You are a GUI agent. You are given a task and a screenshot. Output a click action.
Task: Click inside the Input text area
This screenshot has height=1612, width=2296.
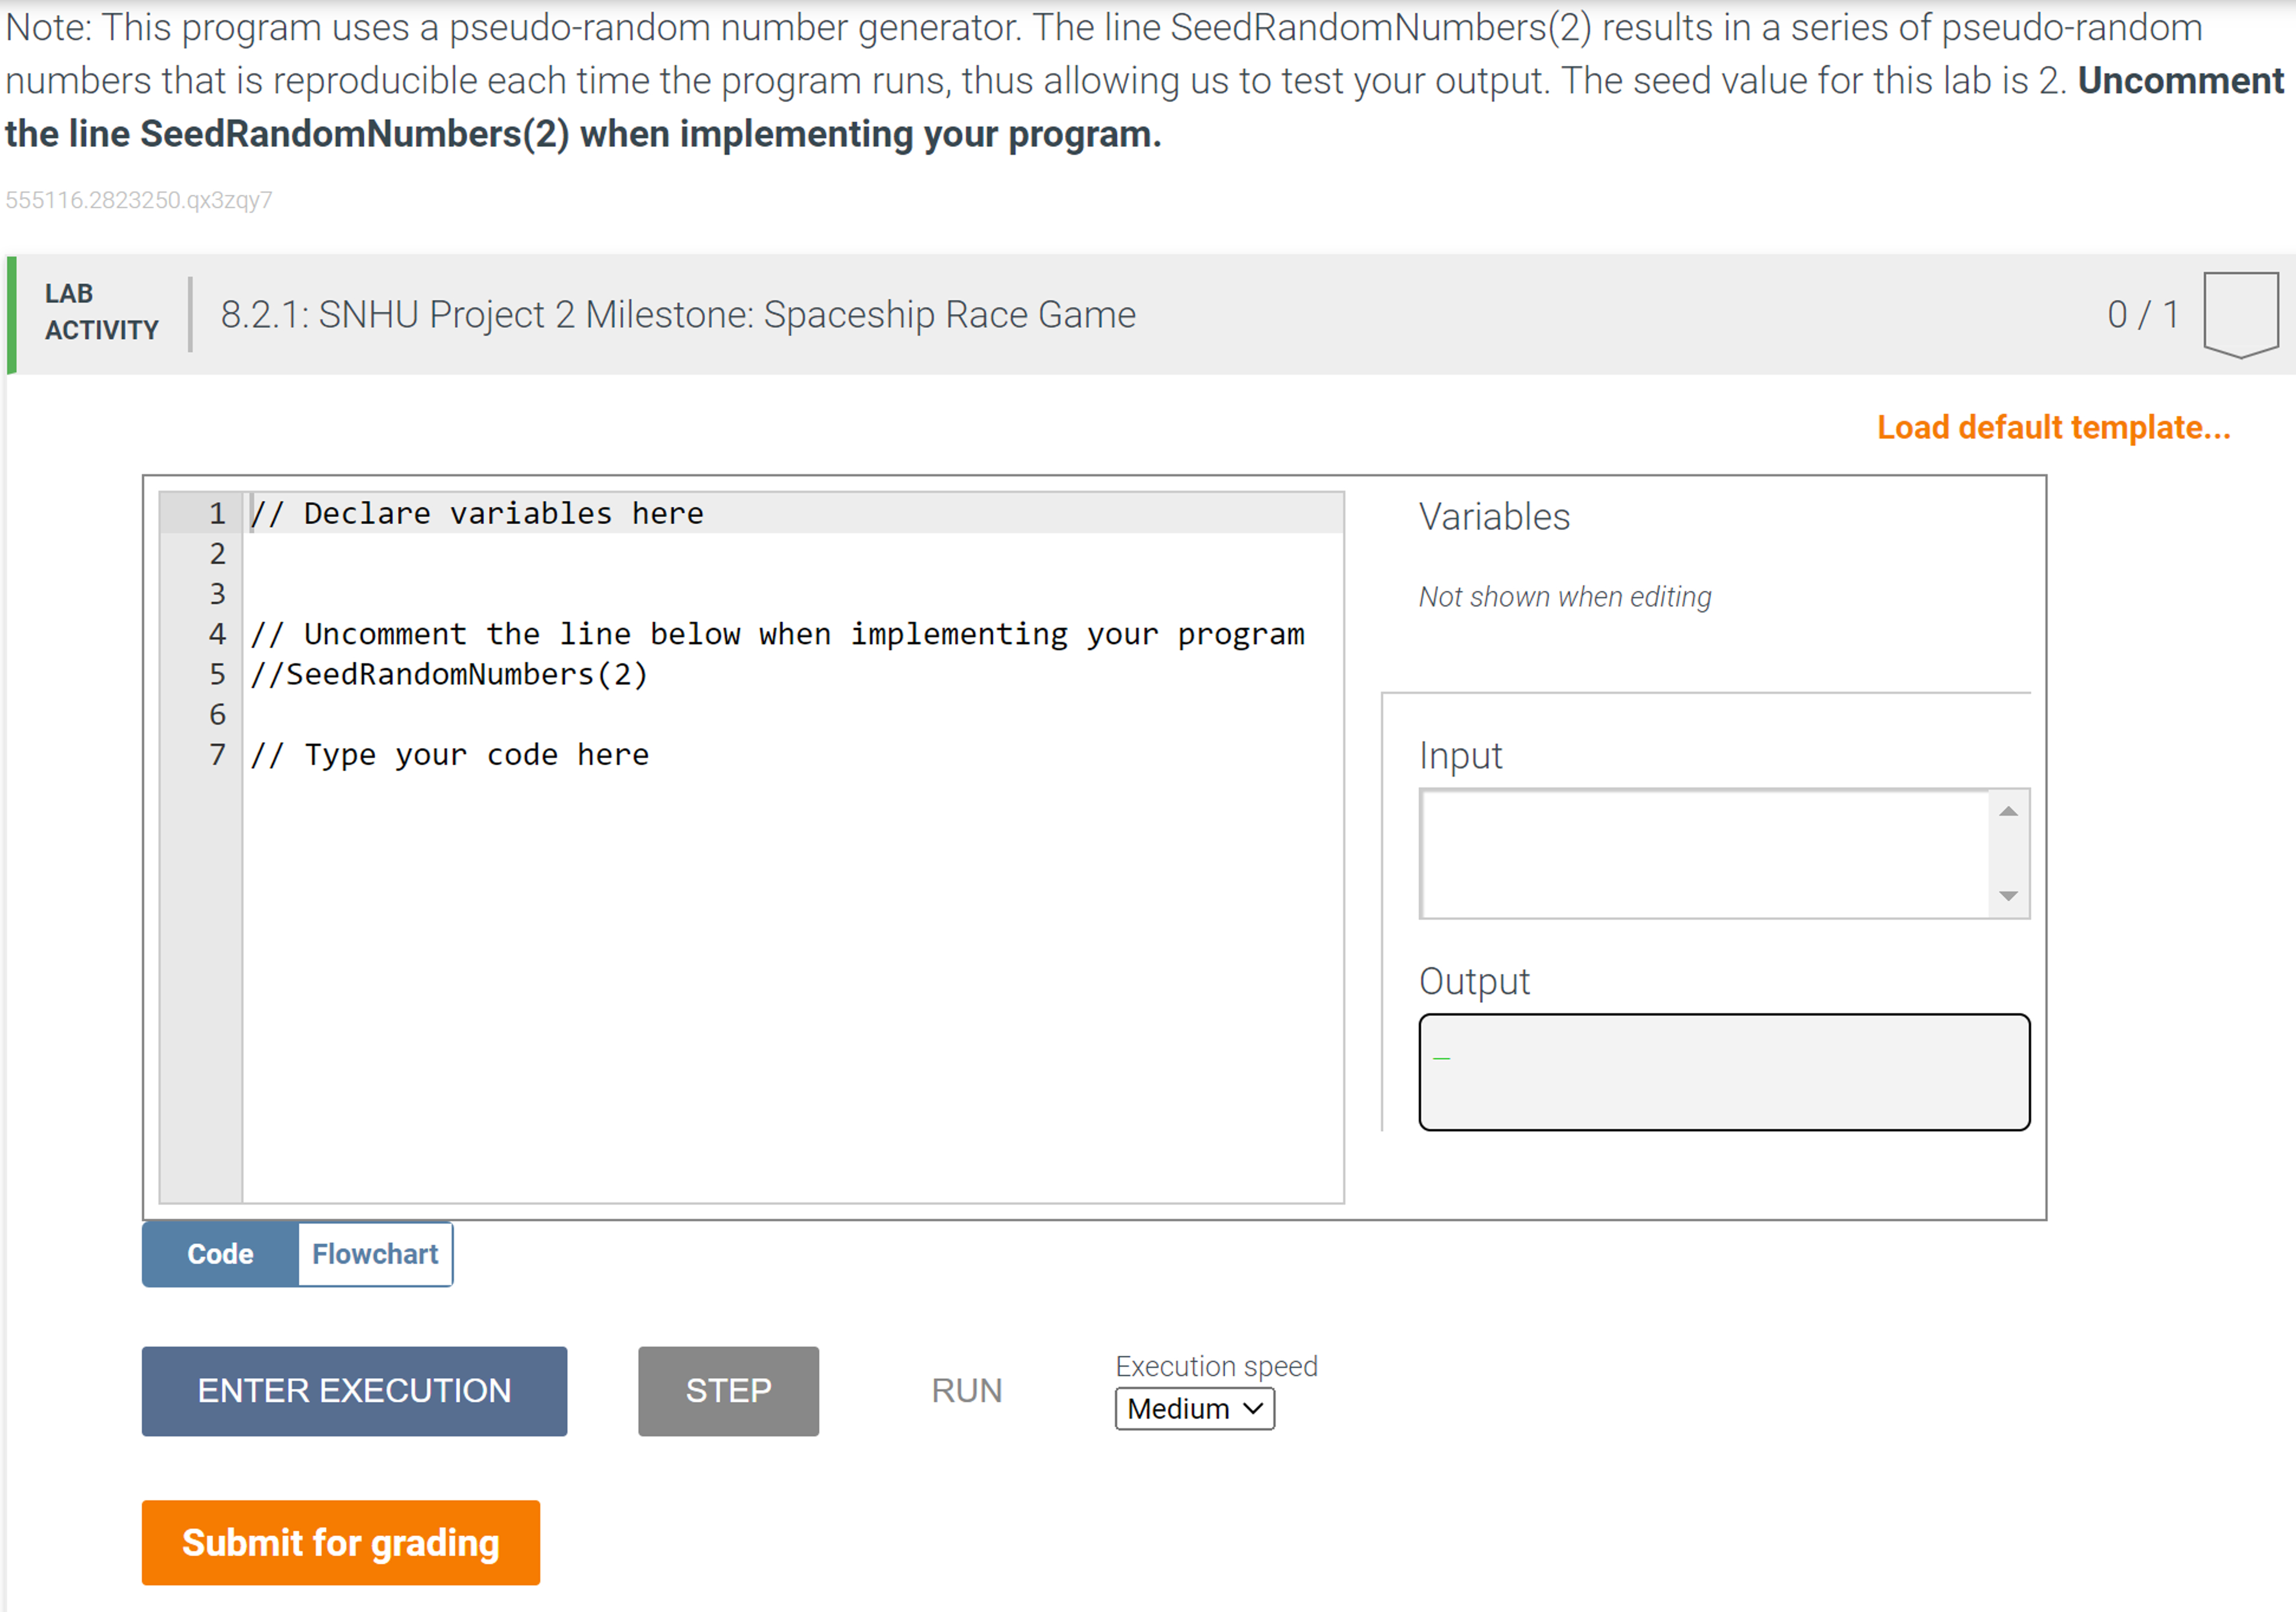pos(1700,855)
